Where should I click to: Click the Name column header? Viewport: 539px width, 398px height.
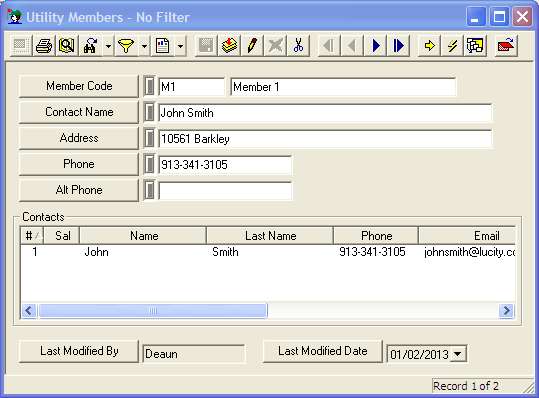[143, 235]
